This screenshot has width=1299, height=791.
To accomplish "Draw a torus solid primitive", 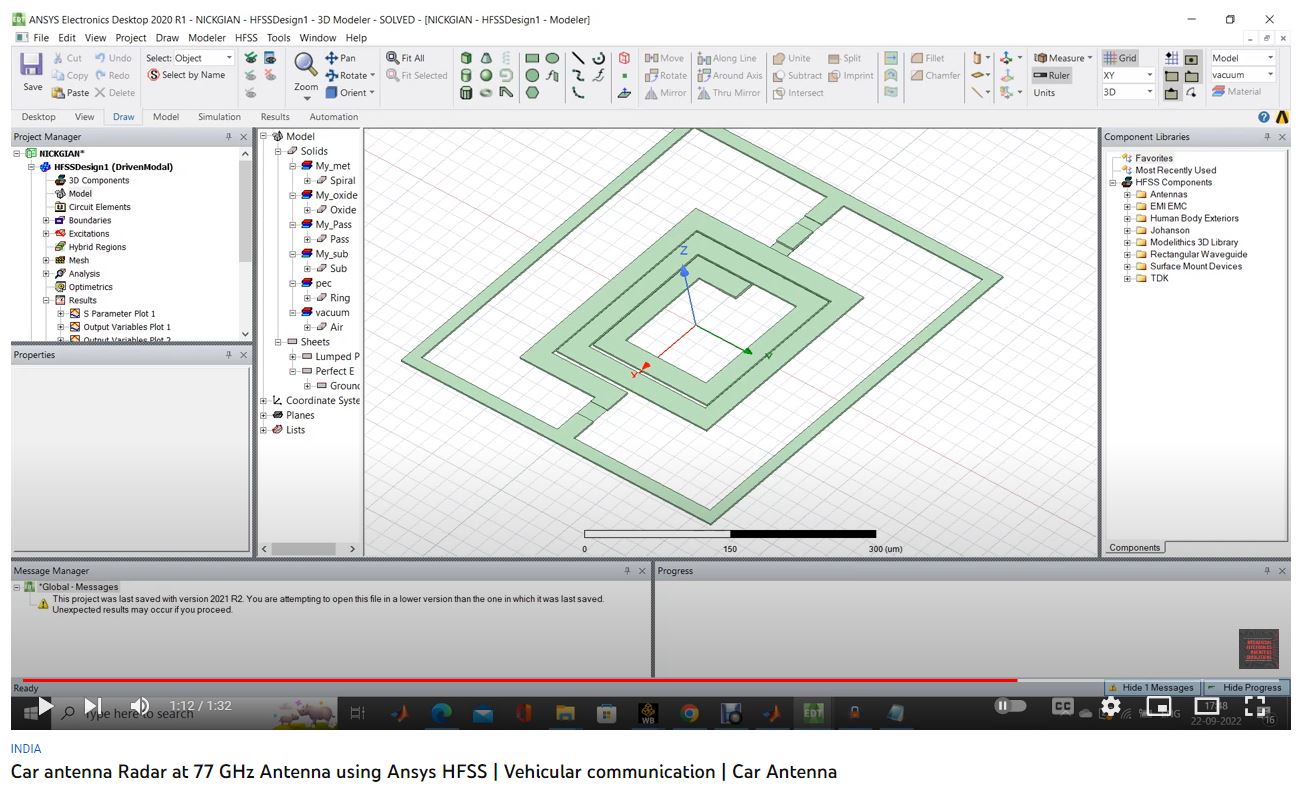I will pos(486,93).
